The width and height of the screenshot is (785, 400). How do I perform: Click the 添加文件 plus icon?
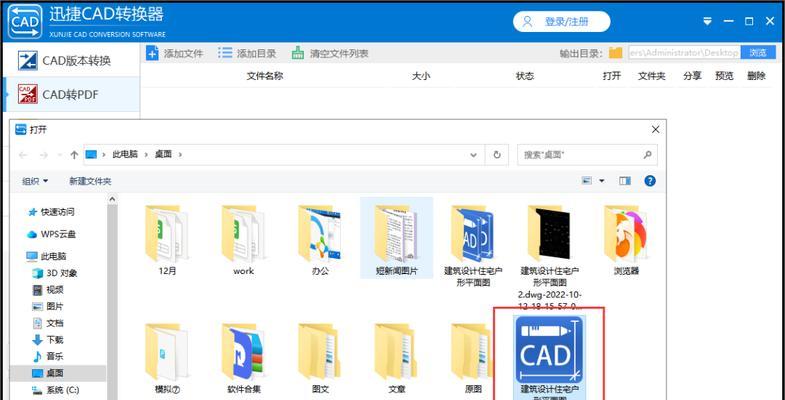pyautogui.click(x=152, y=53)
